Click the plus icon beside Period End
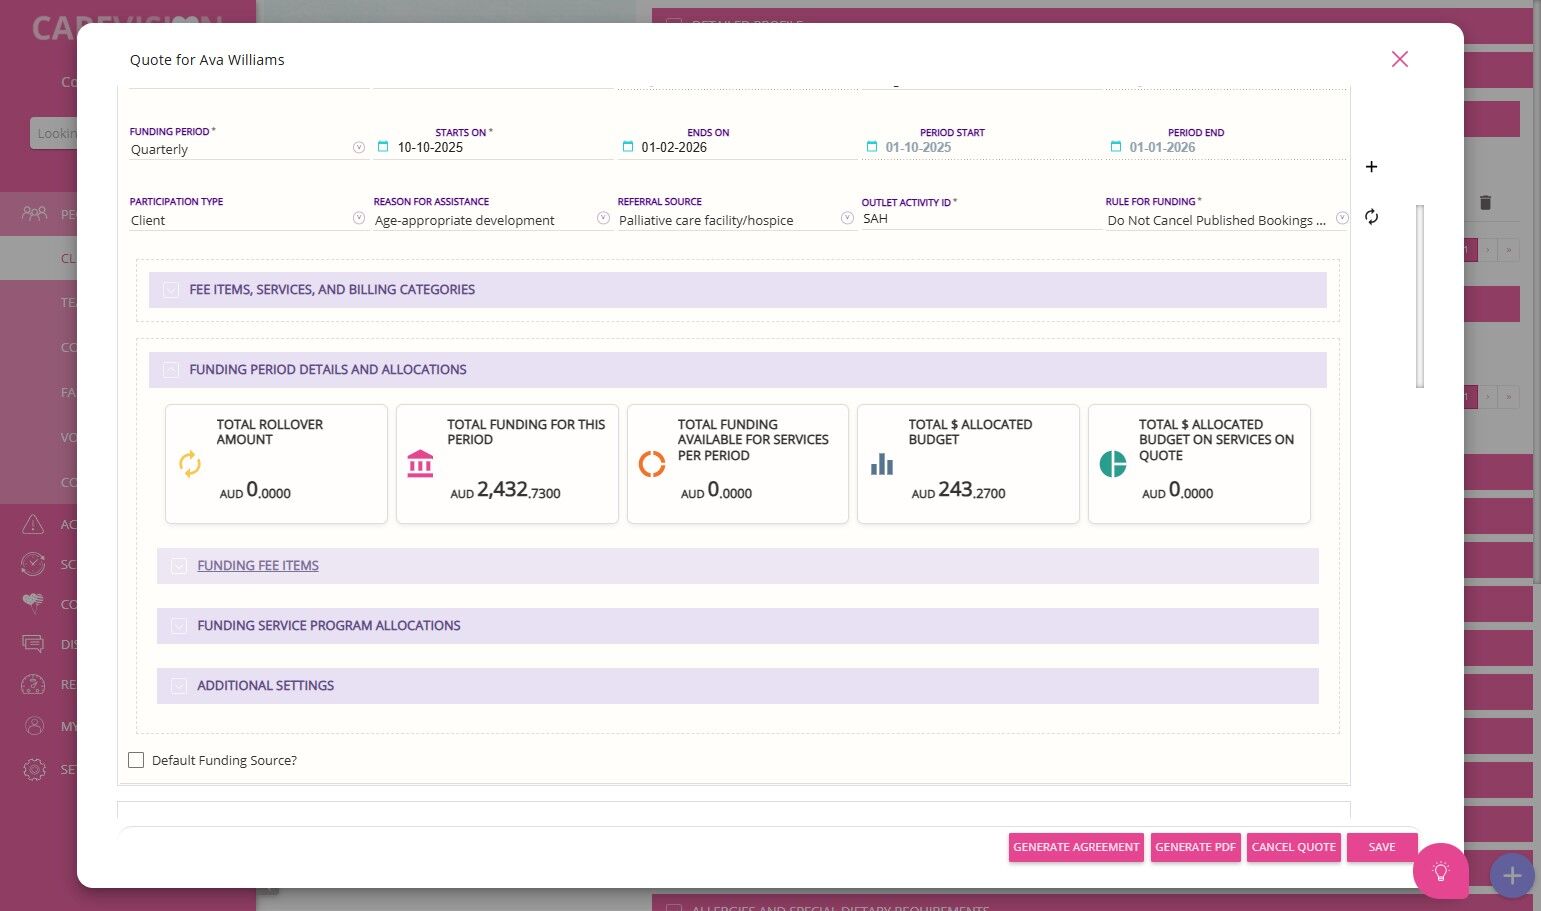 tap(1371, 167)
